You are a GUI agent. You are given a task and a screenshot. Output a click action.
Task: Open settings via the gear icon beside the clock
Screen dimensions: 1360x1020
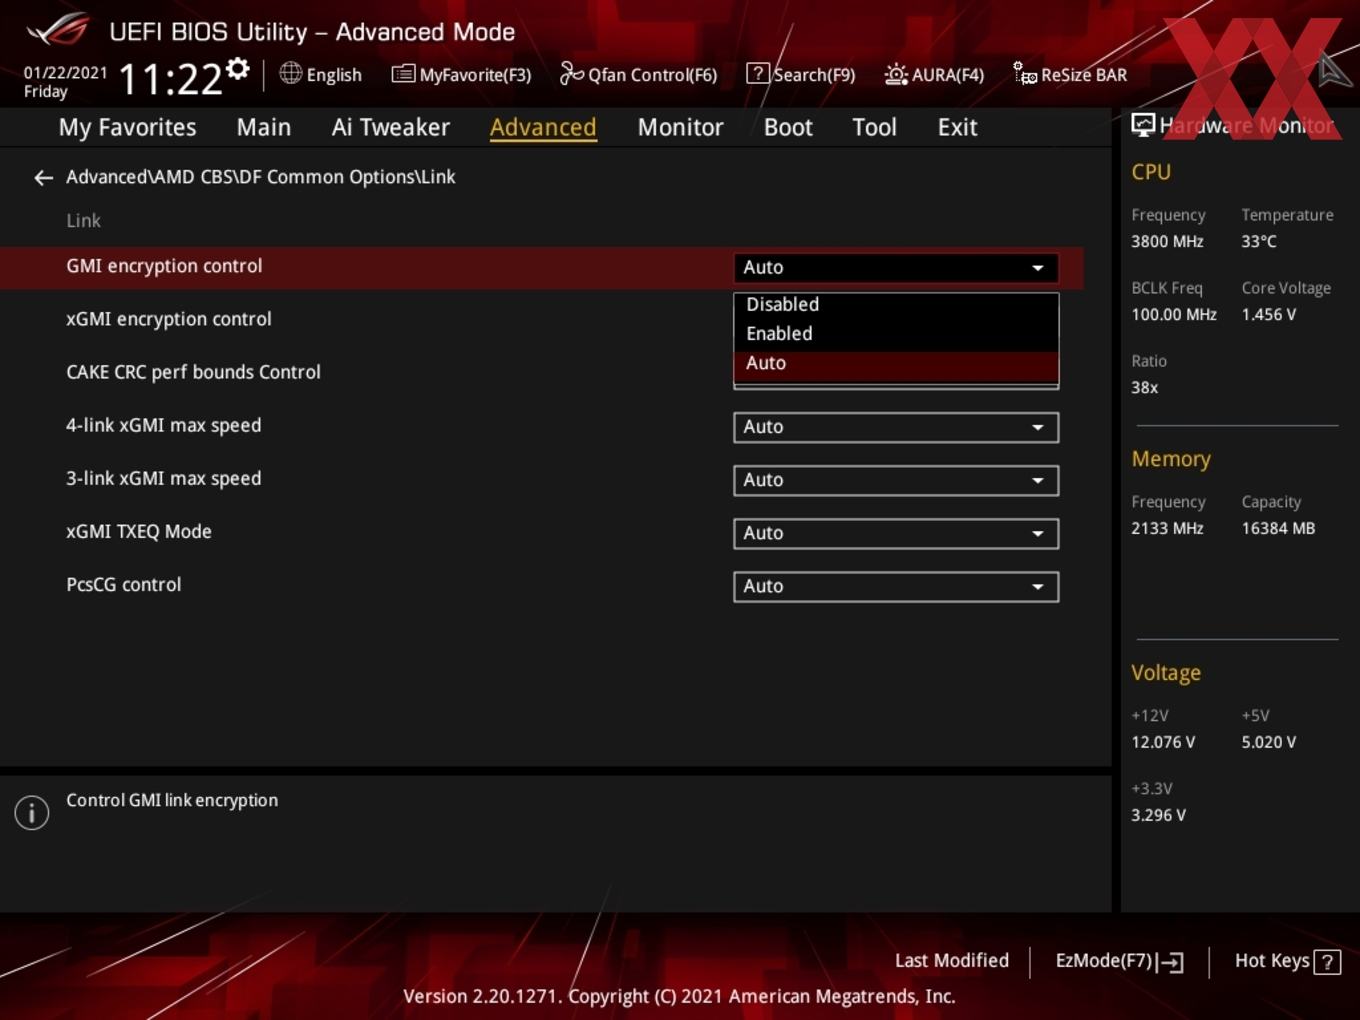(238, 69)
